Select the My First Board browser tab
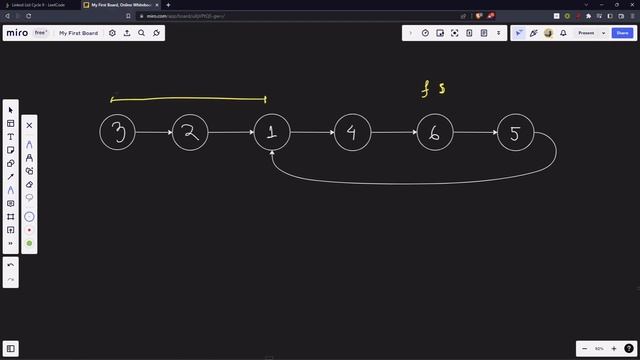640x360 pixels. tap(121, 5)
